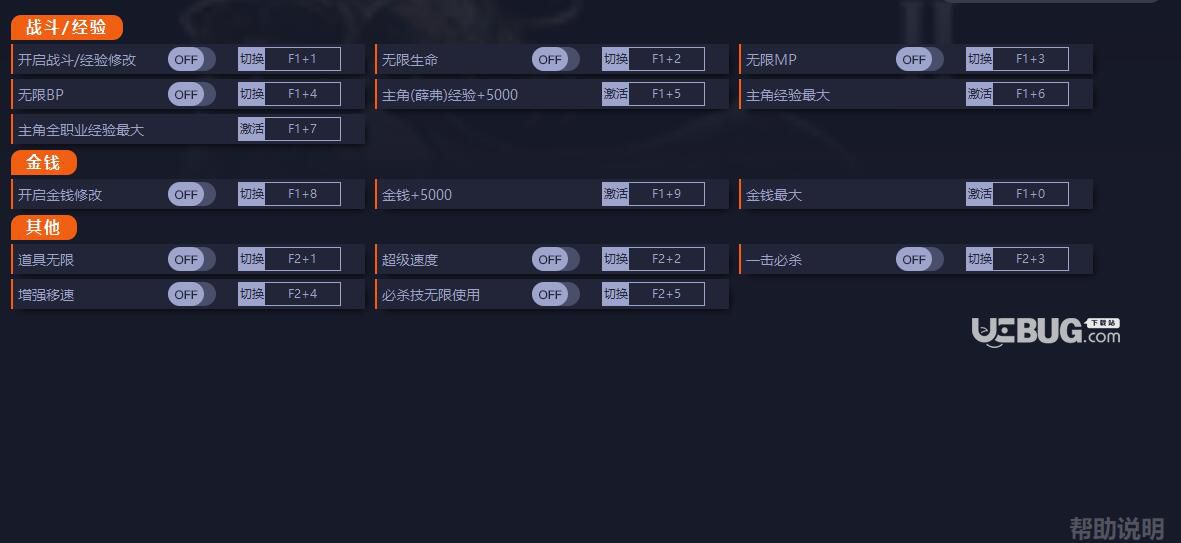Screen dimensions: 1181x543
Task: Activate 金钱最大 via 激活 button
Action: point(979,194)
